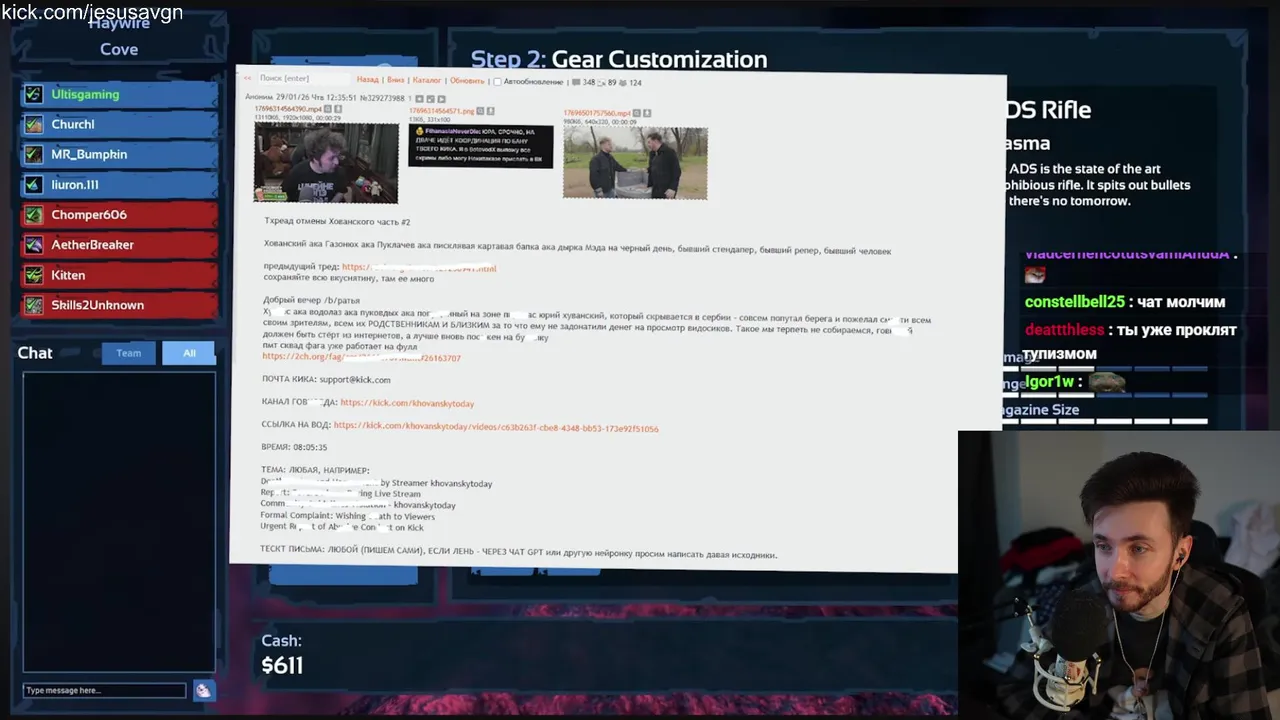Click the Chat panel heading

pos(35,353)
